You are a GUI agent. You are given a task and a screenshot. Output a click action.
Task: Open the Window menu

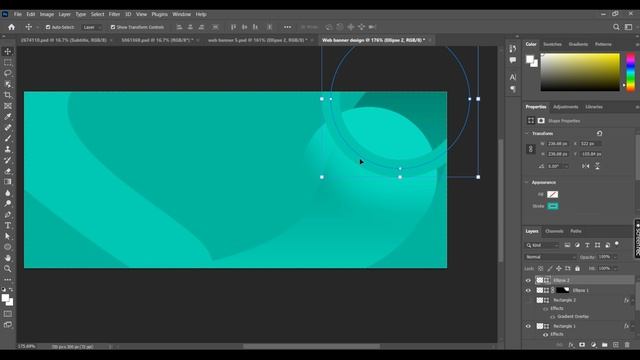click(182, 14)
